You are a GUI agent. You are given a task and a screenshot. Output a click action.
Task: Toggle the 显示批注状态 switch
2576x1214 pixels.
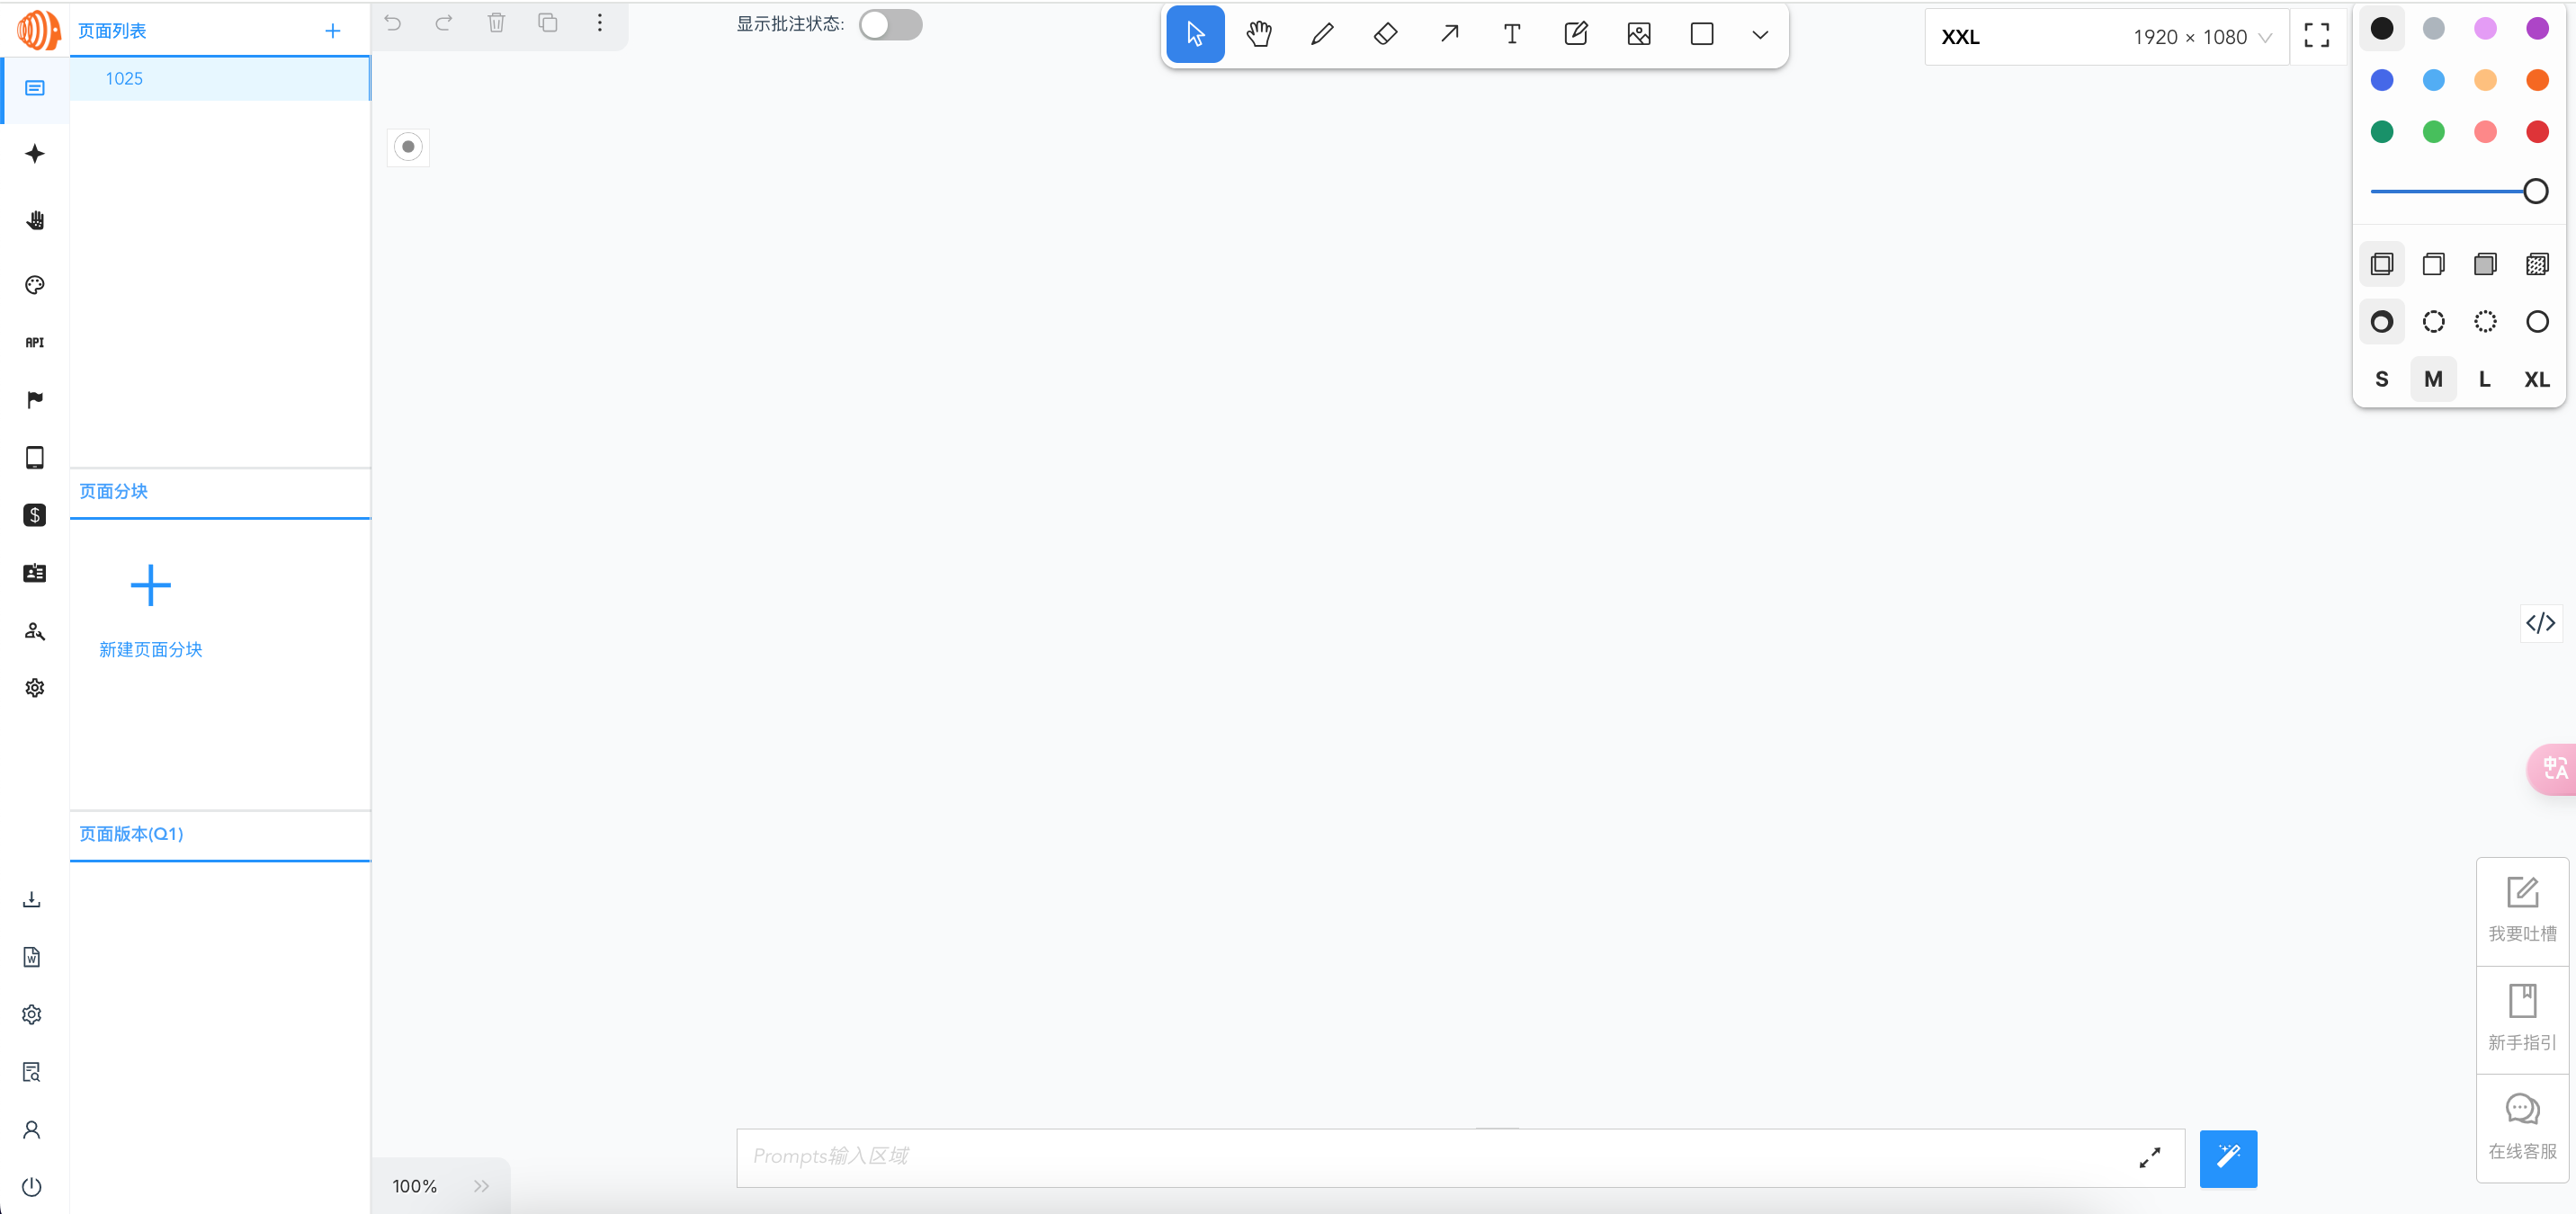890,25
